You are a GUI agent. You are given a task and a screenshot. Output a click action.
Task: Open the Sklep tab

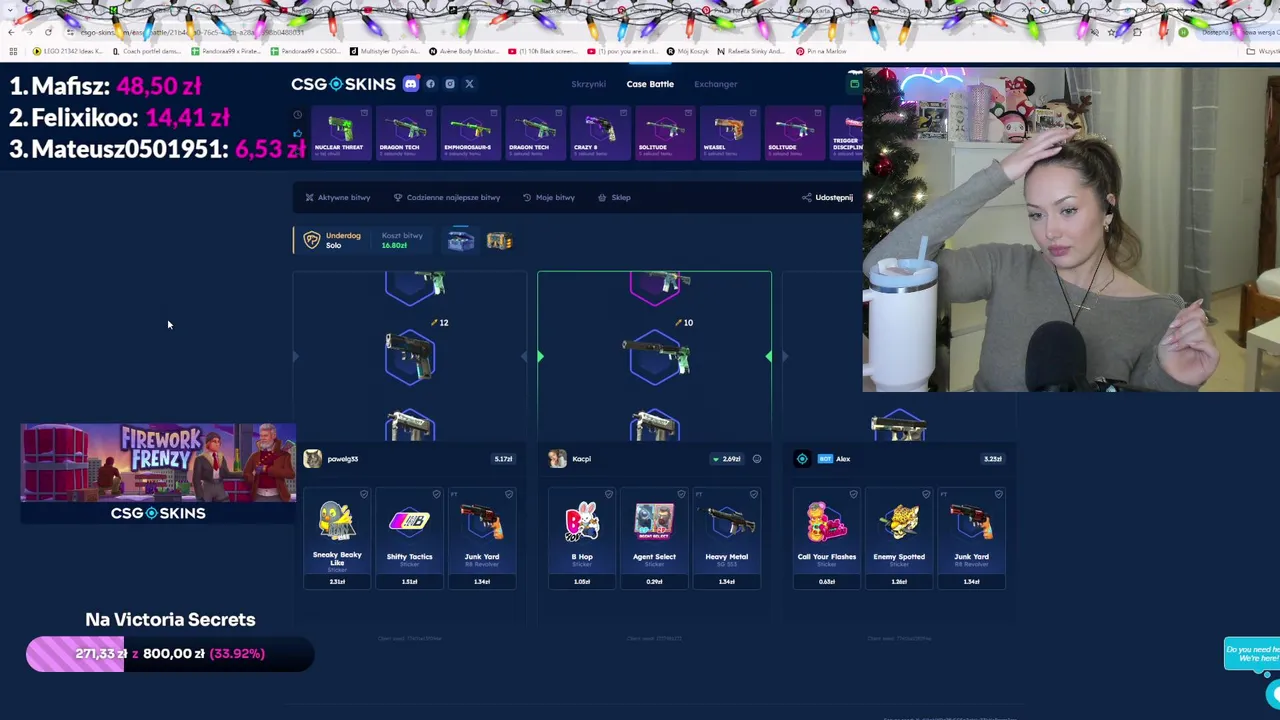614,197
